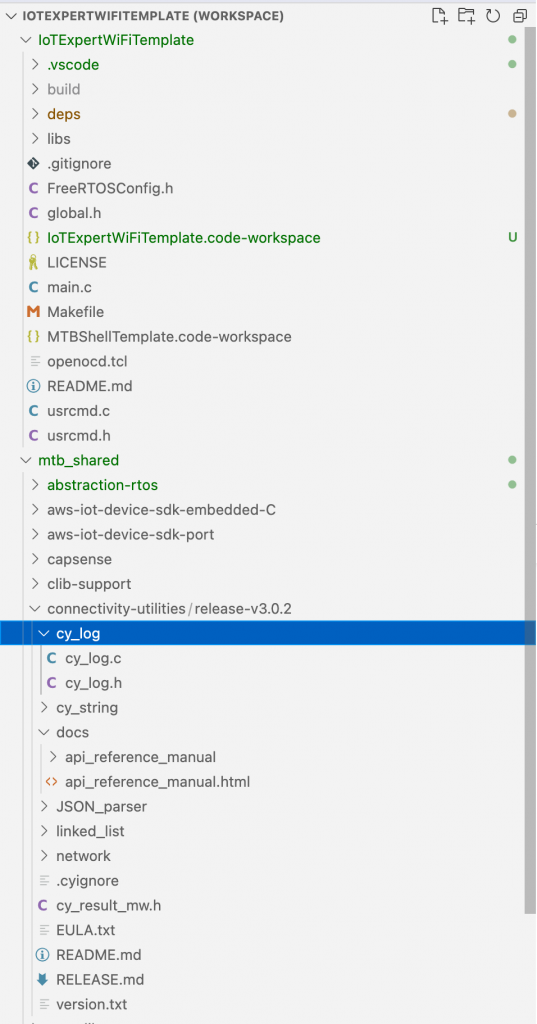Click the New Folder icon in explorer header

point(466,16)
